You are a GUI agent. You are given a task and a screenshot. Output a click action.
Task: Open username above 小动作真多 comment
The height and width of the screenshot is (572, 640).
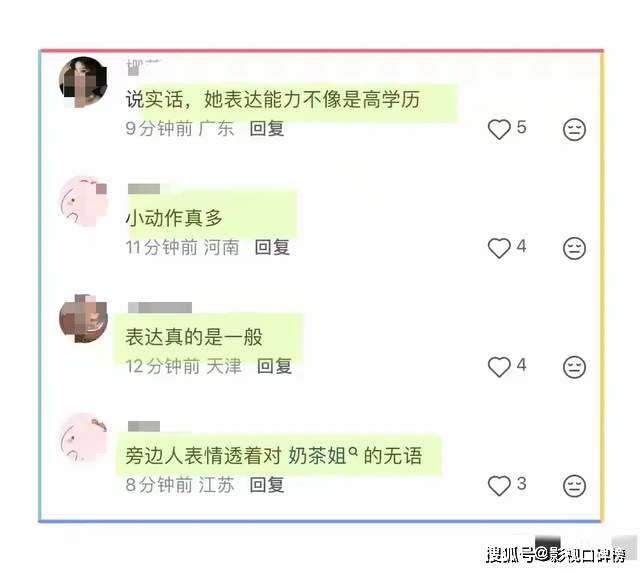144,189
